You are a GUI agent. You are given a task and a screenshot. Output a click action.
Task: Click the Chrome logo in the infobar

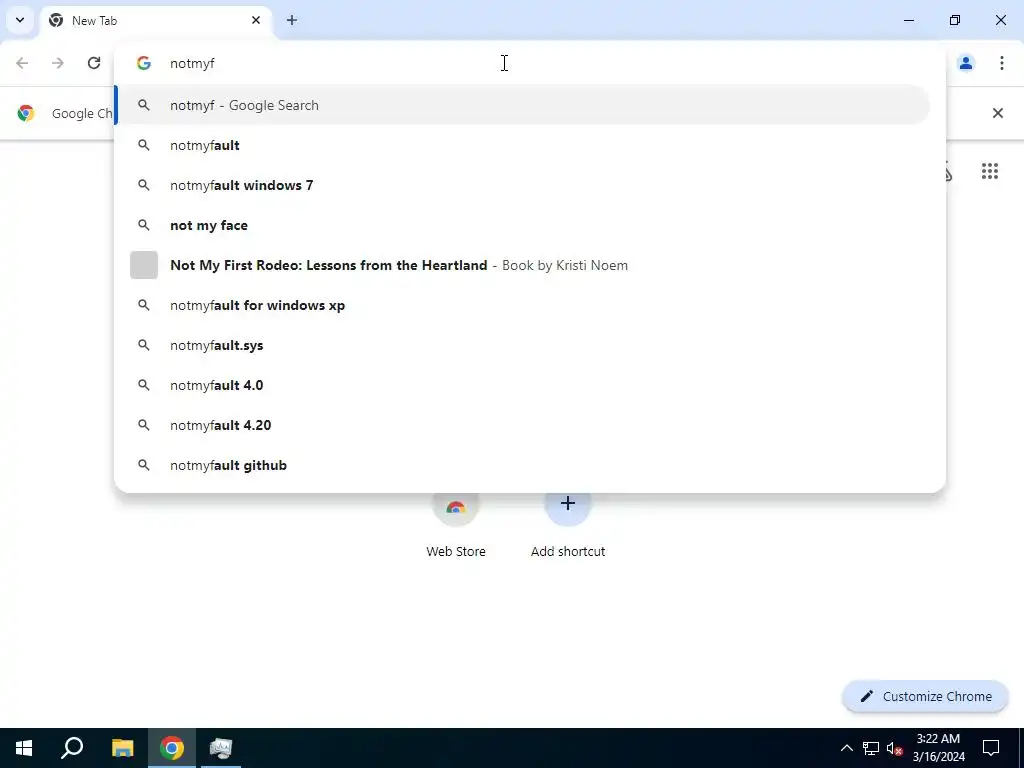[x=26, y=113]
